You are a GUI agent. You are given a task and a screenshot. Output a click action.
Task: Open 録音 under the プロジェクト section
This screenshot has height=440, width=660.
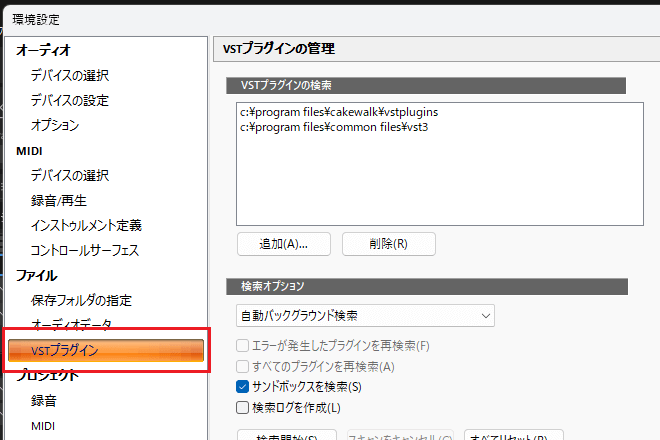(43, 401)
